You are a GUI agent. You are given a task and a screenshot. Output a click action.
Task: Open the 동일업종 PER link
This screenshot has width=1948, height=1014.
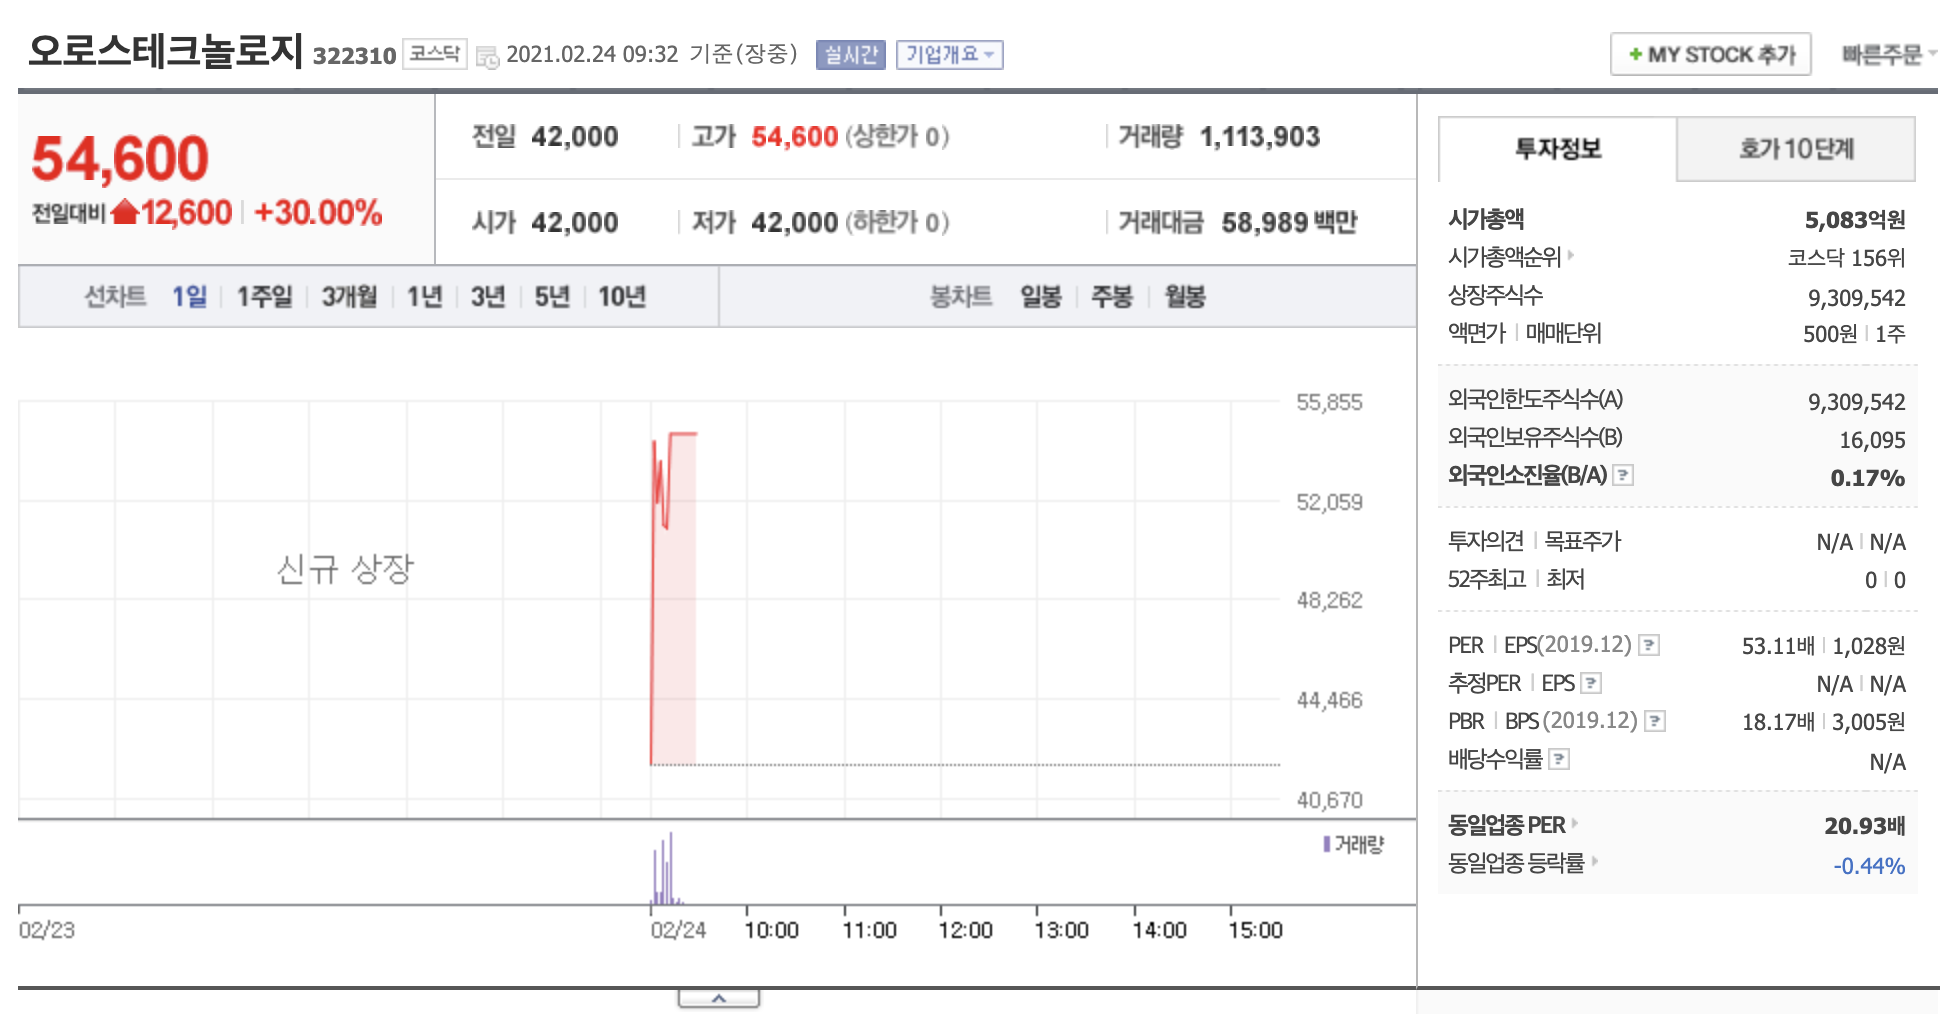(1507, 825)
